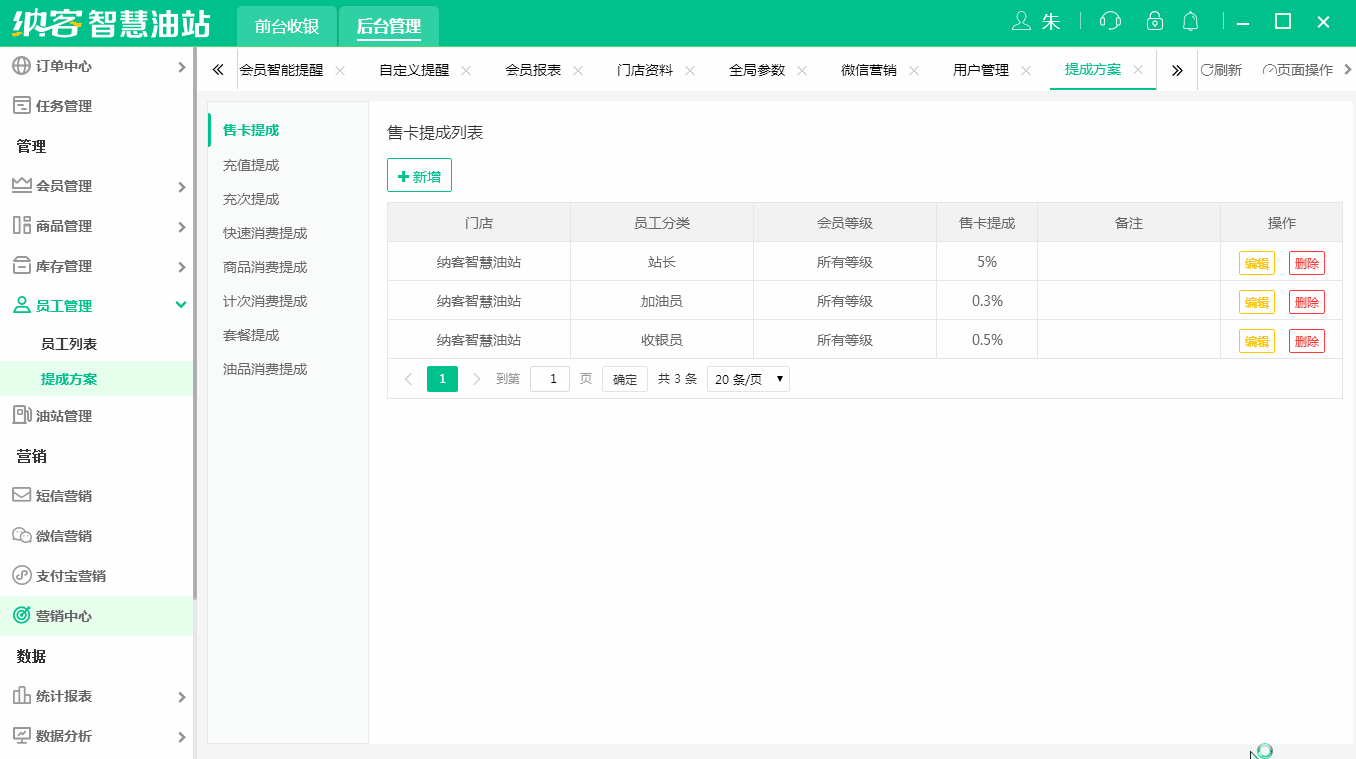Open the 任务管理 module in sidebar
Image resolution: width=1356 pixels, height=759 pixels.
60,105
